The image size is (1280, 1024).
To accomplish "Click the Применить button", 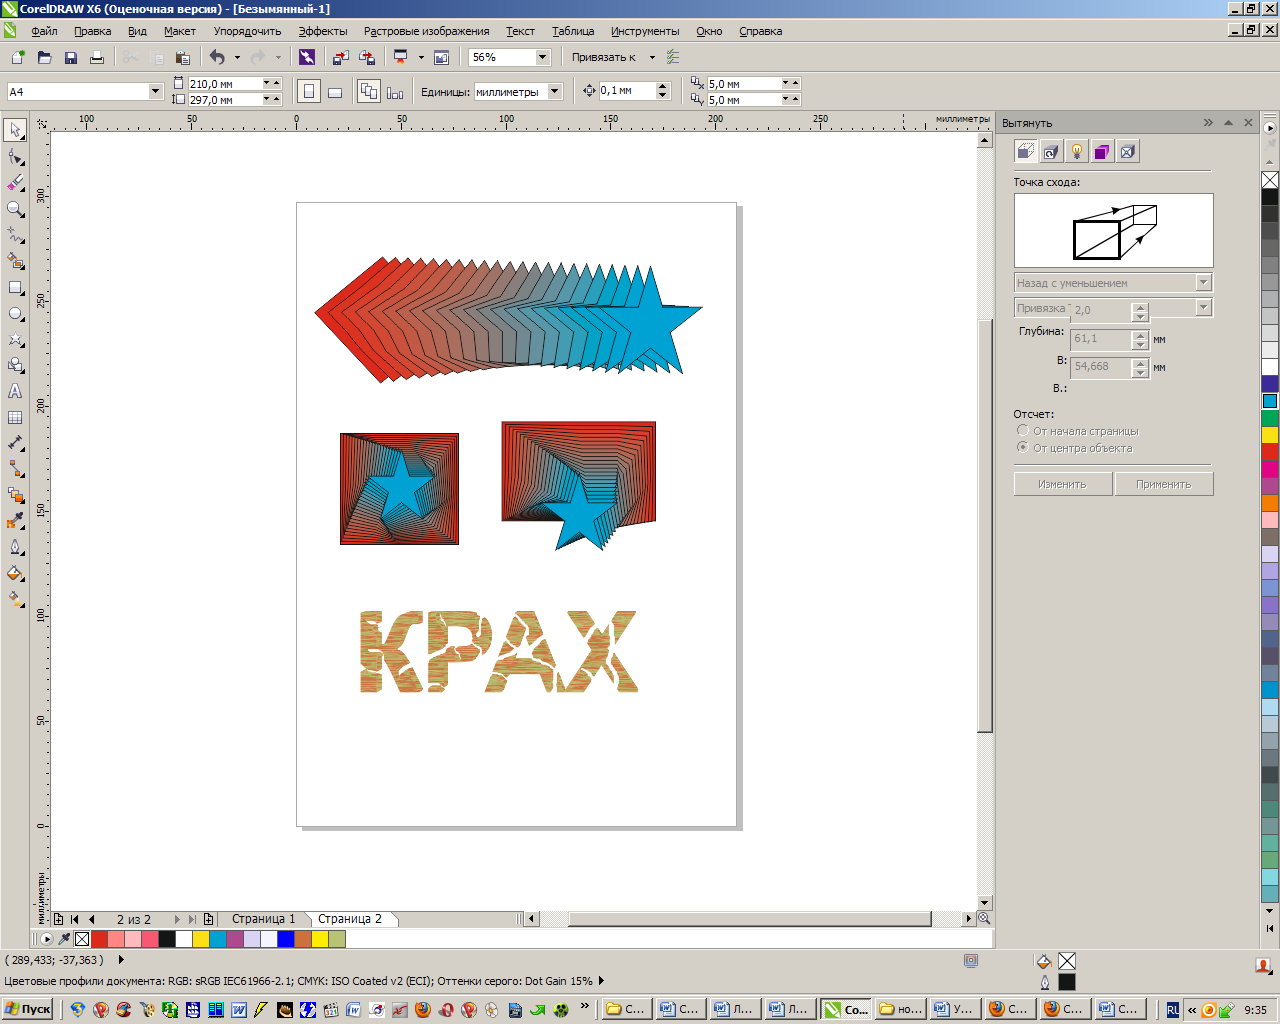I will 1164,484.
